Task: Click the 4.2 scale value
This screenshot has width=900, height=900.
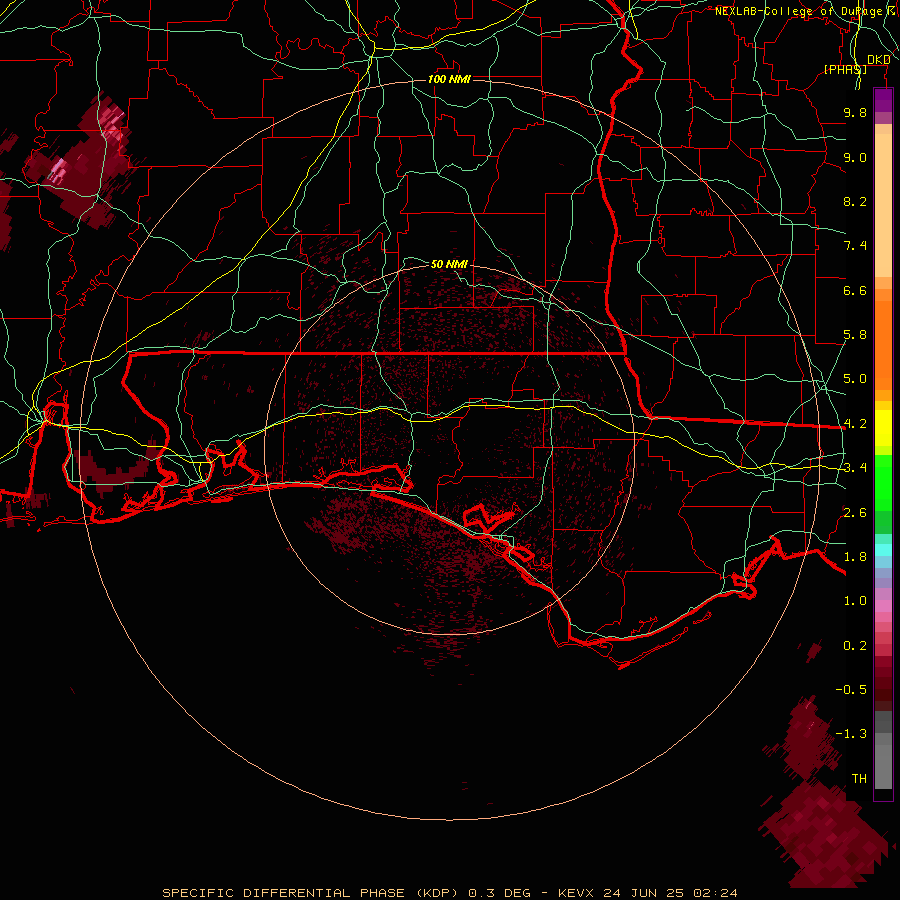Action: tap(855, 424)
